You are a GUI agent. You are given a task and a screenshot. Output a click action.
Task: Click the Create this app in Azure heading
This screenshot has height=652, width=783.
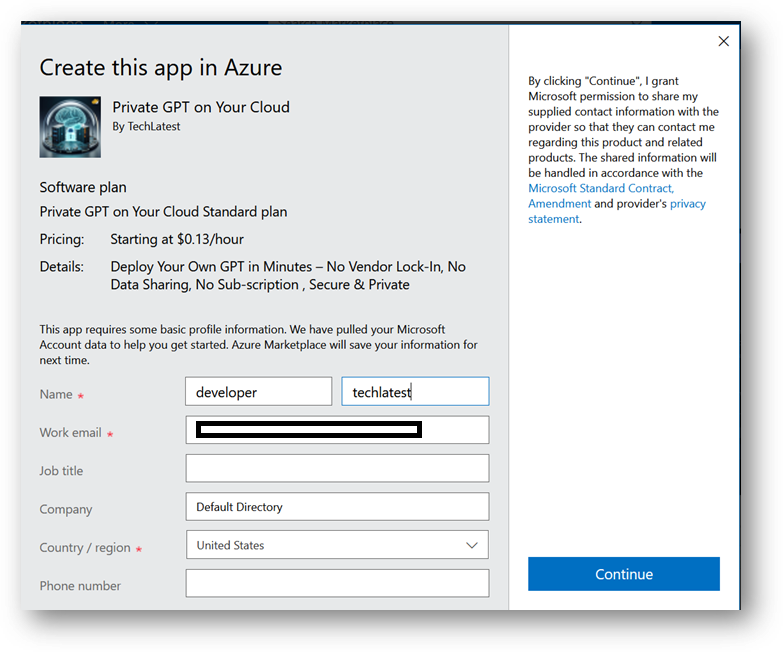click(x=161, y=68)
